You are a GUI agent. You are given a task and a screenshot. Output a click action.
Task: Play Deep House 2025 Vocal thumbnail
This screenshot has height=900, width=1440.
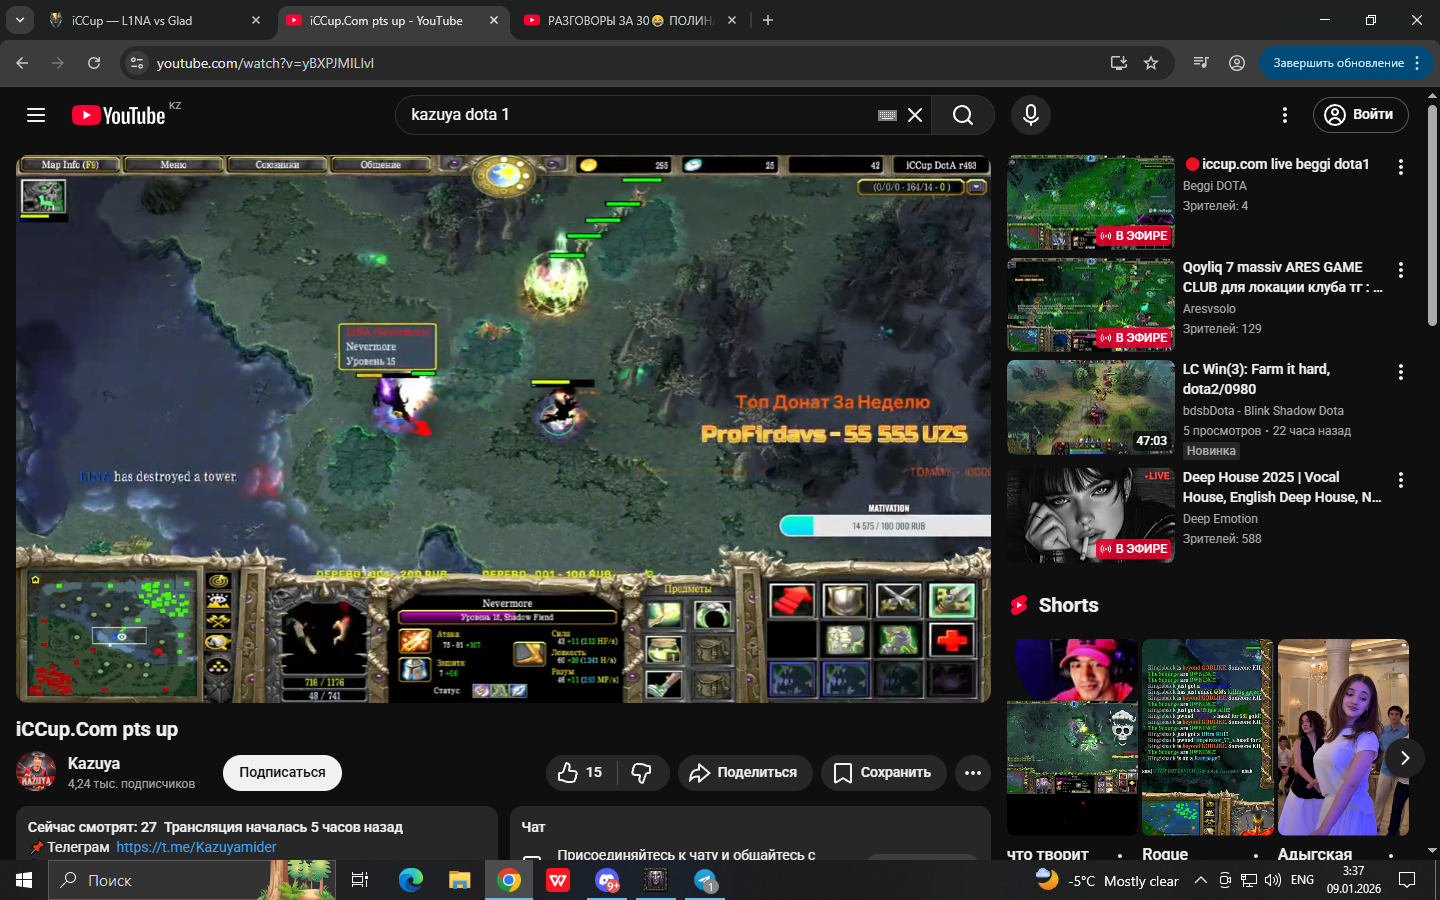tap(1091, 515)
